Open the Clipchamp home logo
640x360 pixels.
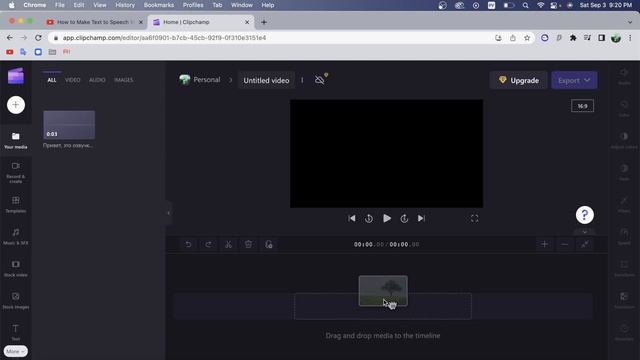tap(16, 76)
